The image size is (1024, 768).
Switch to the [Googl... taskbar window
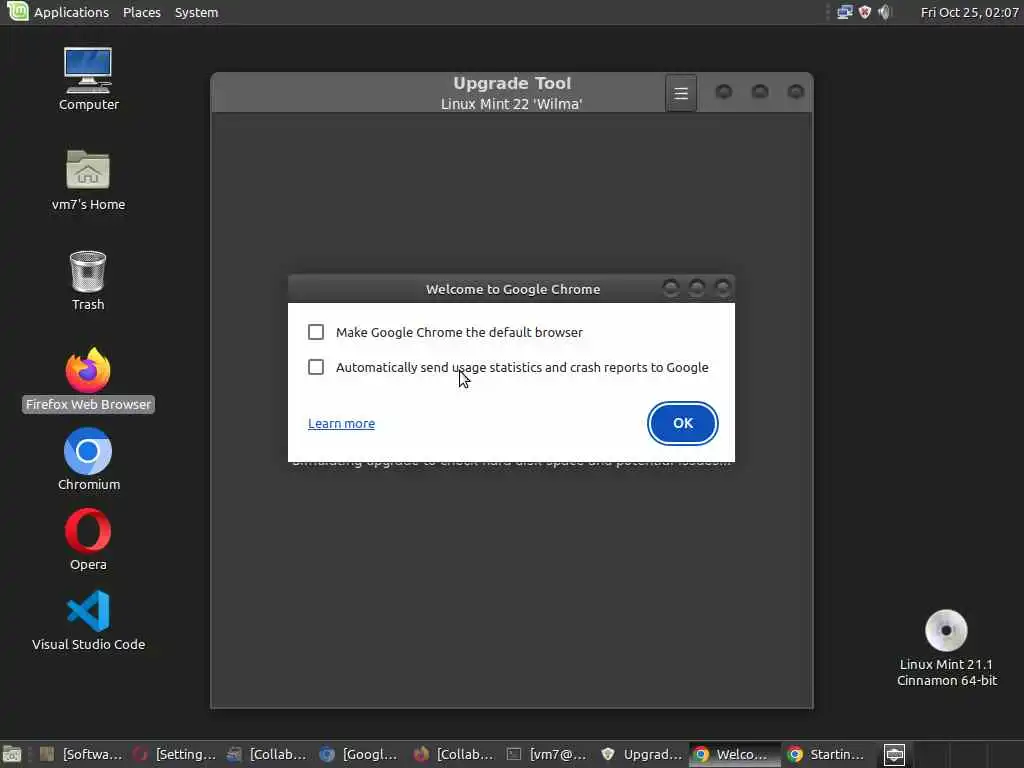tap(359, 754)
